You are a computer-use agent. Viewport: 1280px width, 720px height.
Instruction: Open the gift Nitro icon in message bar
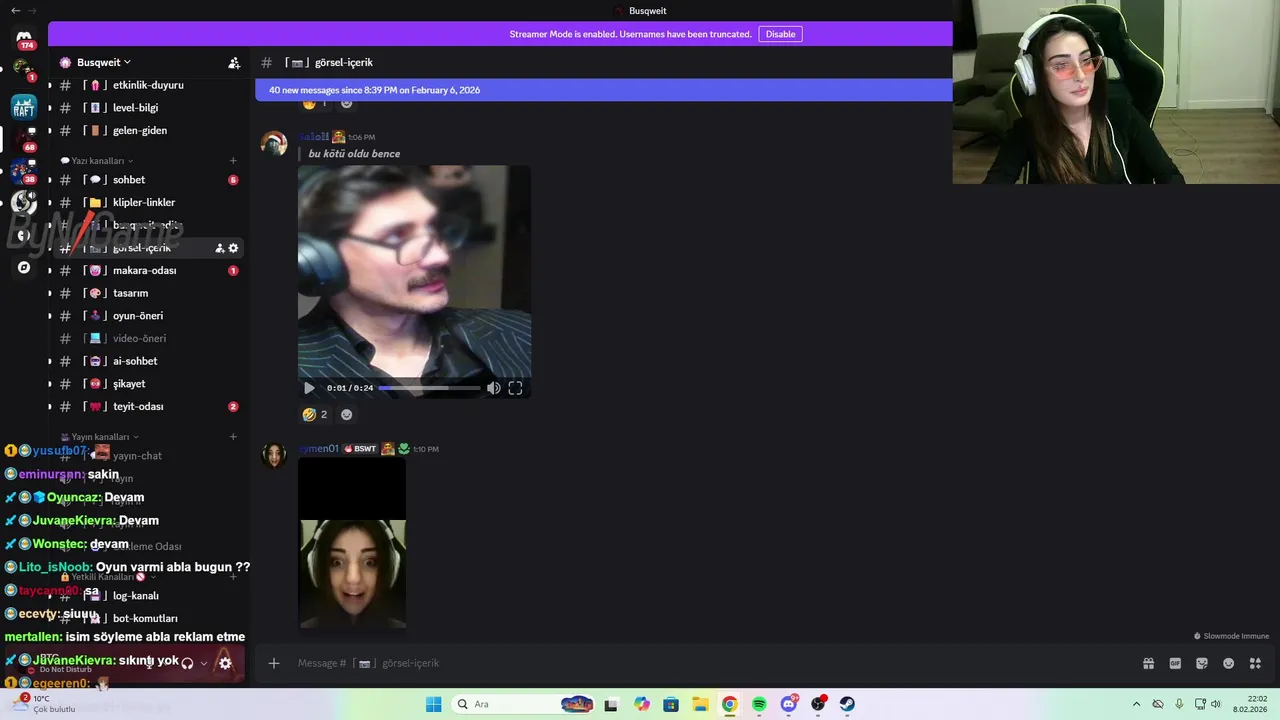point(1148,663)
